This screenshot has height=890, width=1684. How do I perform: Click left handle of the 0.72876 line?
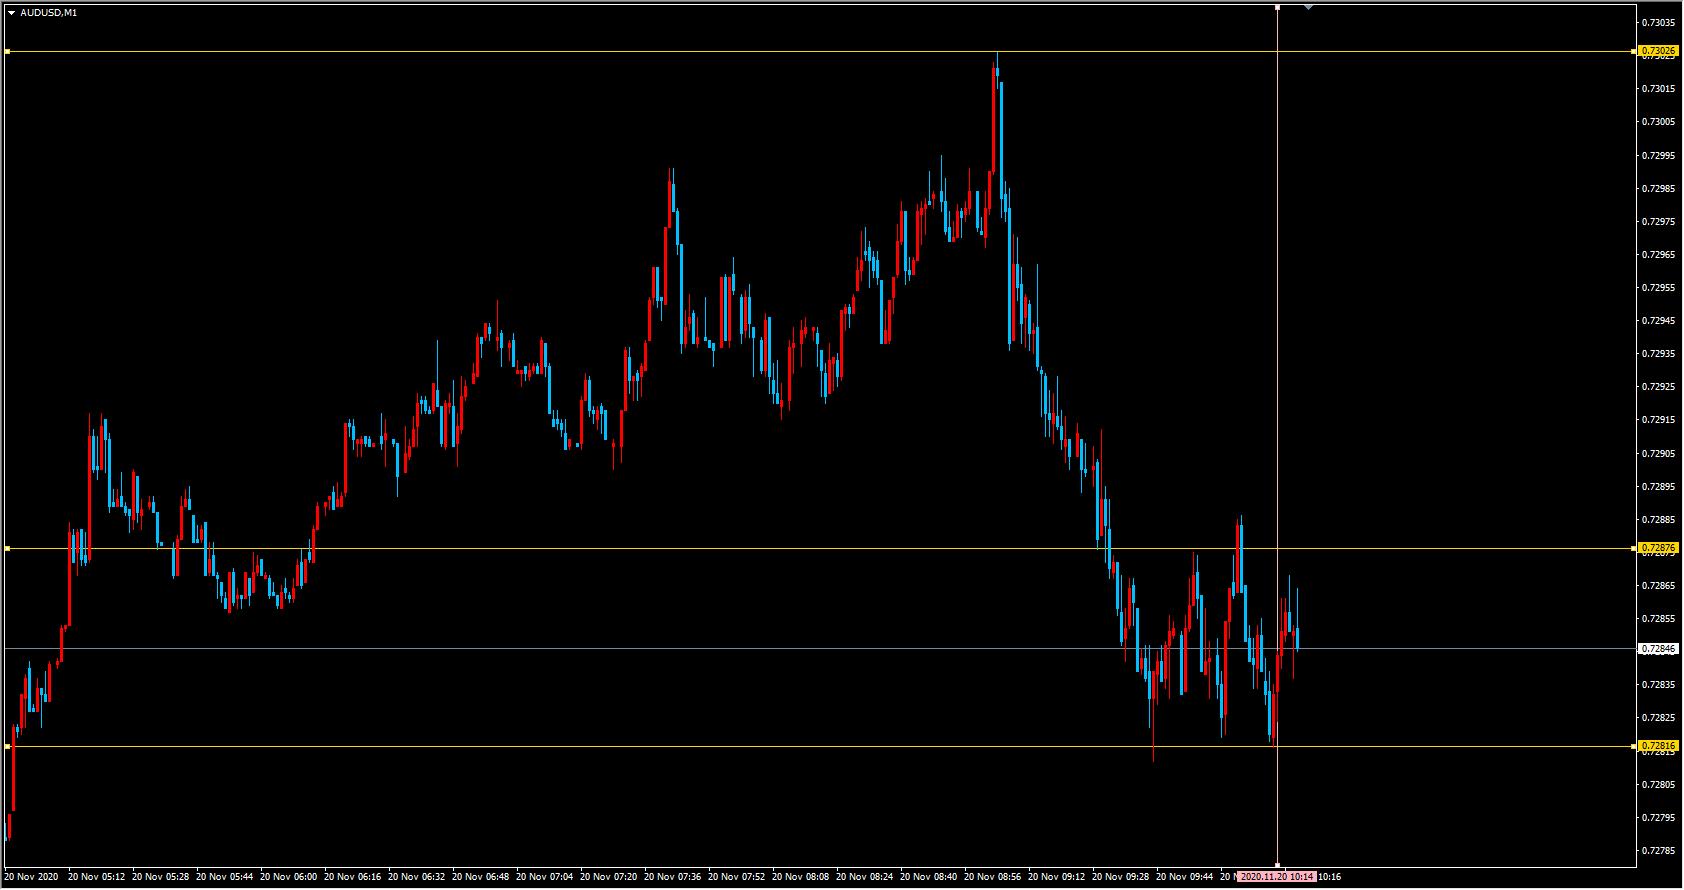coord(7,549)
